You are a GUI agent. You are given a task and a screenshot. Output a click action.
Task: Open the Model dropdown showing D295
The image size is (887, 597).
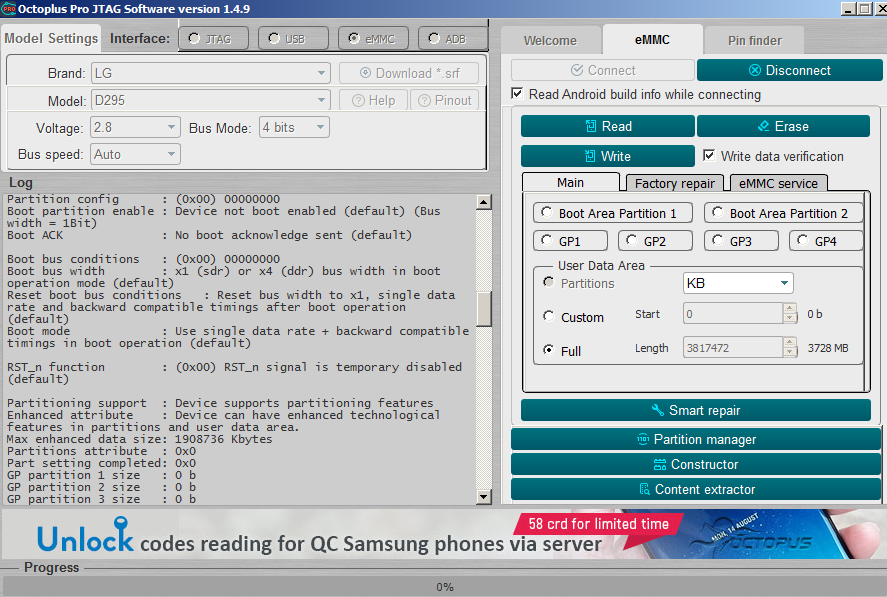(x=210, y=100)
